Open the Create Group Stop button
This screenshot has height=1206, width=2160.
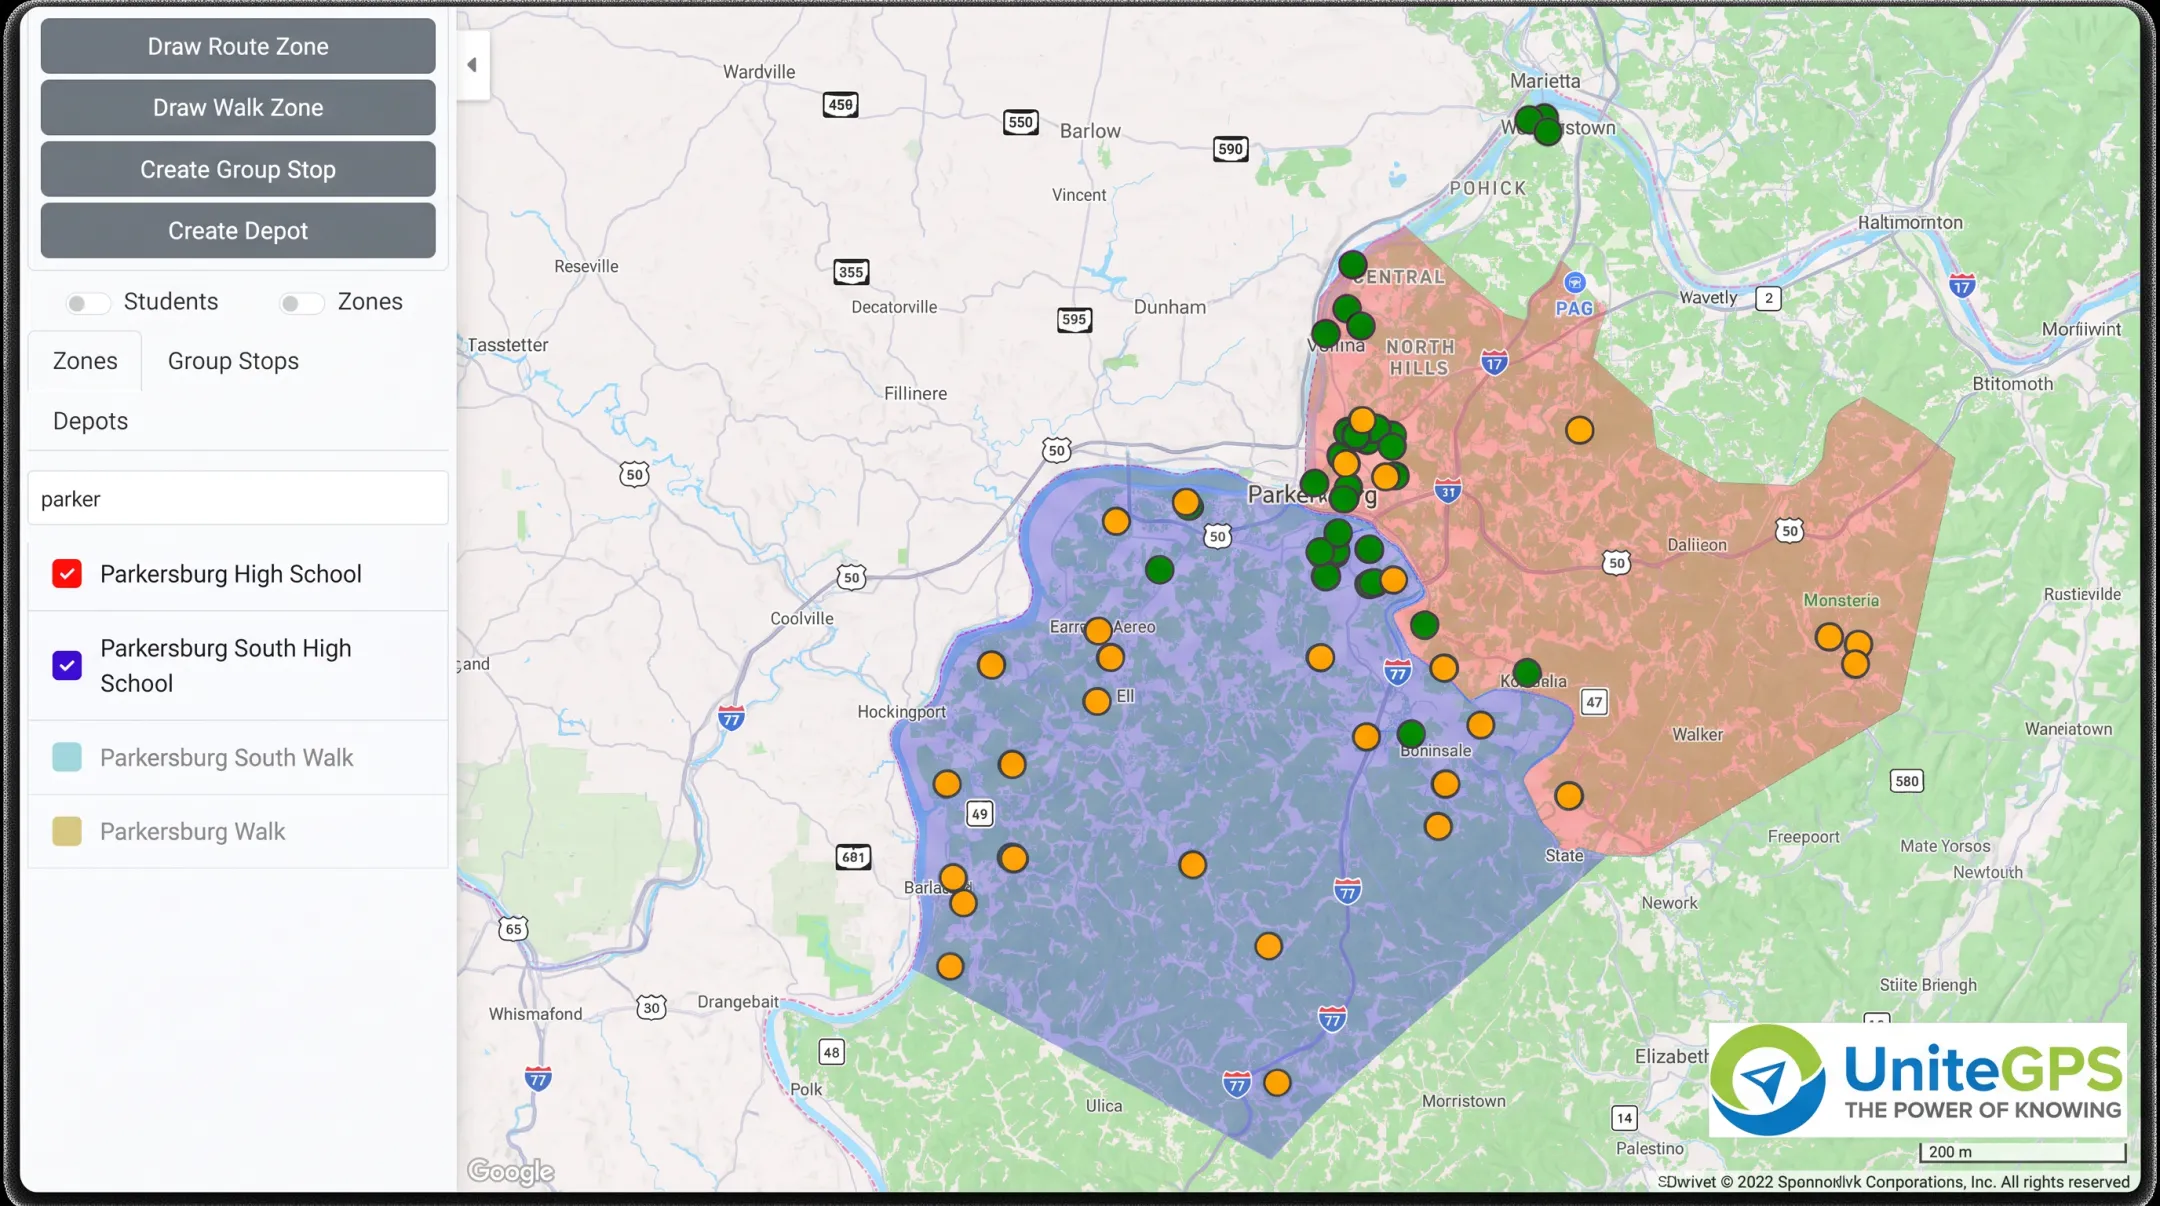(238, 169)
